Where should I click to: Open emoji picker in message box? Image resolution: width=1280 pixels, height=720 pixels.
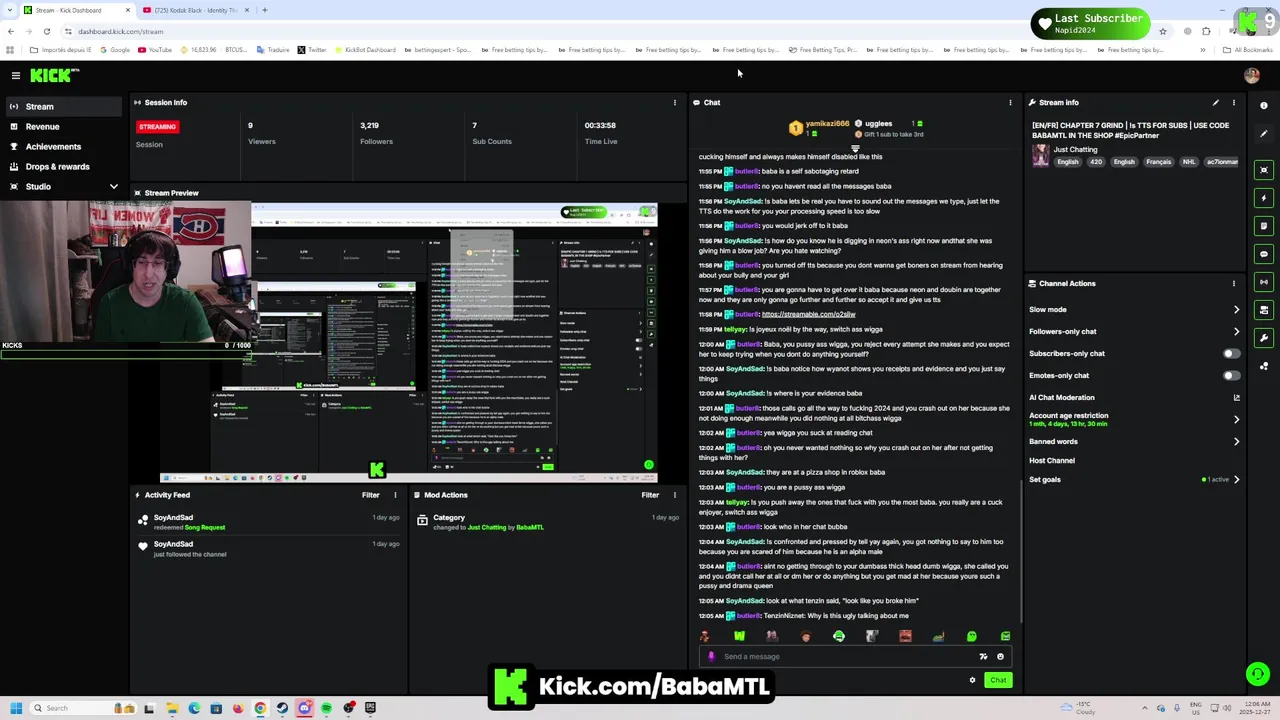1000,657
